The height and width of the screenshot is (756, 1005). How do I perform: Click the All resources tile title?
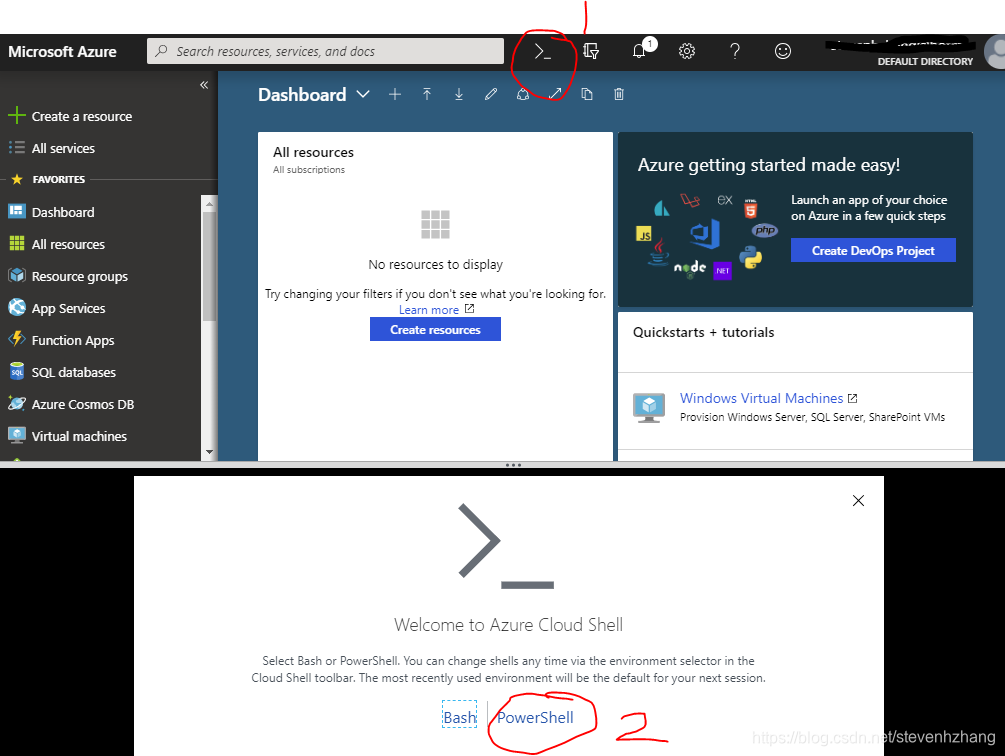[x=313, y=152]
